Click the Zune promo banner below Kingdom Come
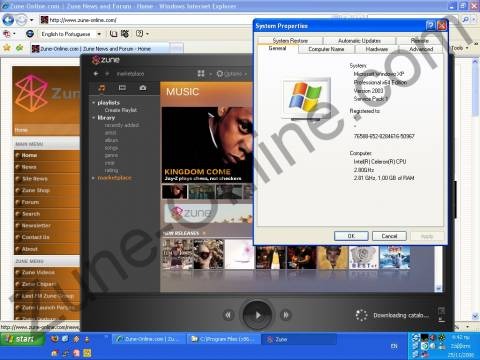480x360 pixels. coord(208,213)
